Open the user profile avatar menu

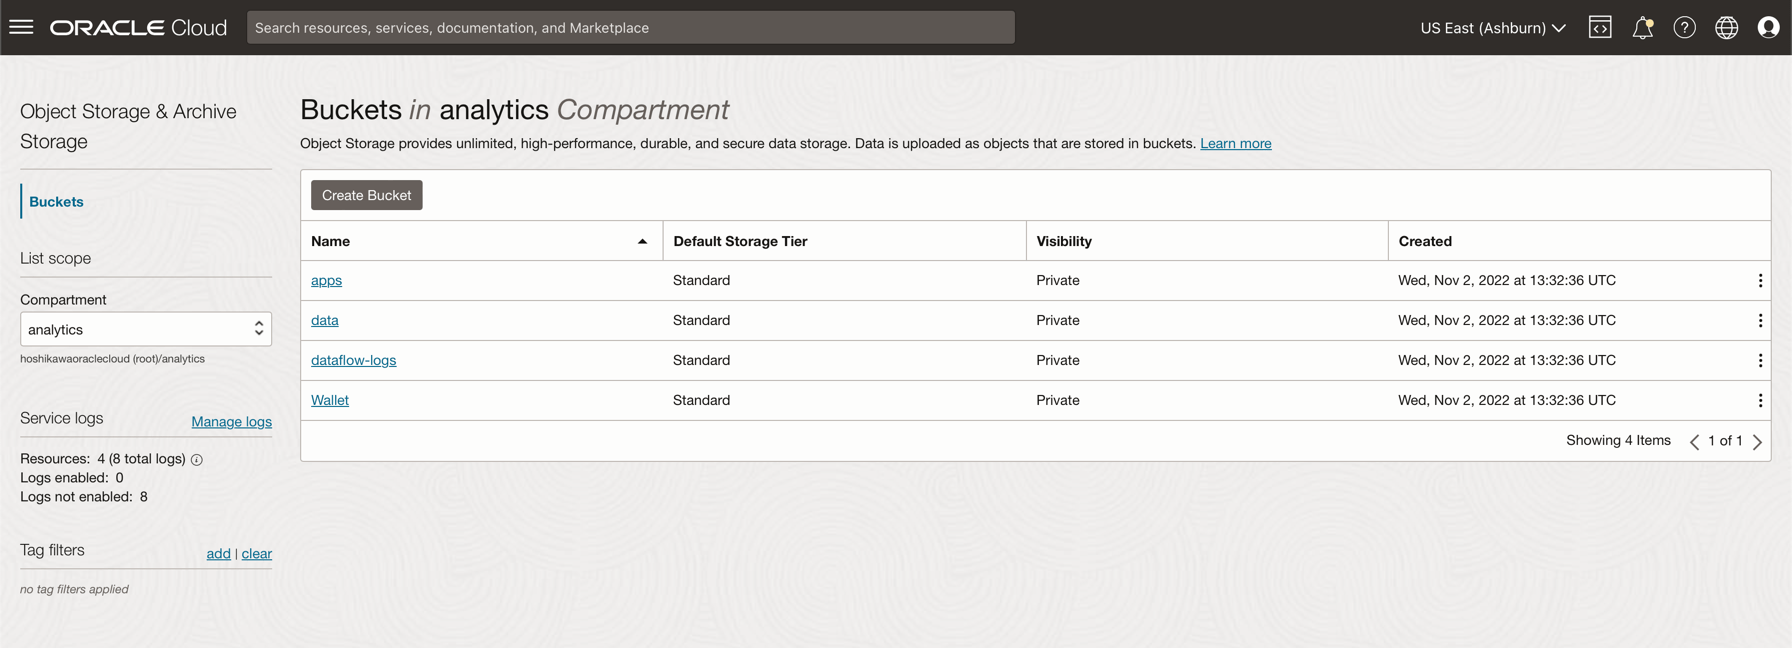pos(1768,27)
